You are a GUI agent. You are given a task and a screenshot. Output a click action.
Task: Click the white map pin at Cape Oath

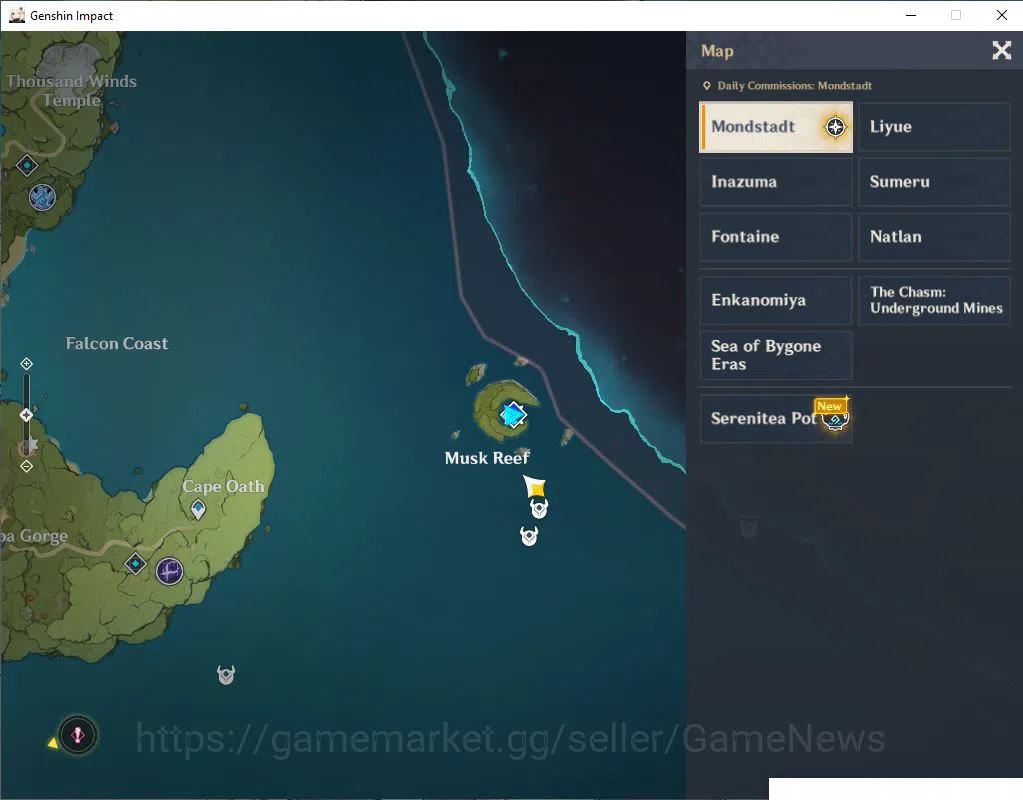[x=198, y=509]
